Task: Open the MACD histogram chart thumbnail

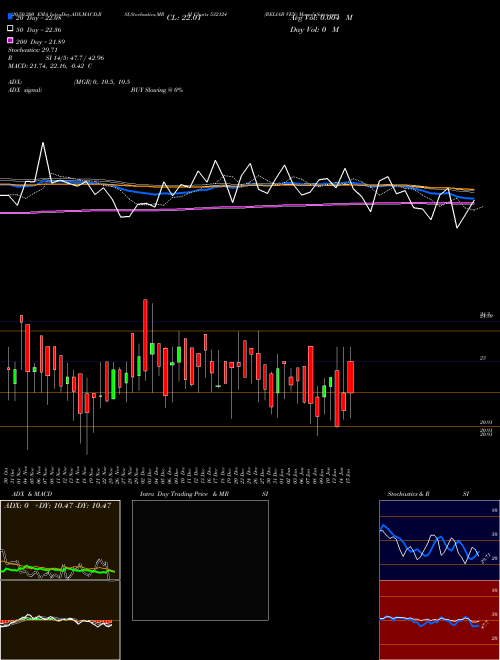Action: [60, 620]
